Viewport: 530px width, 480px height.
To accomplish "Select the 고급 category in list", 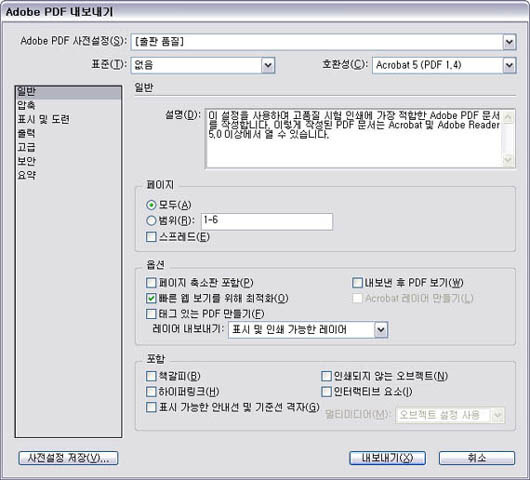I will (x=68, y=147).
